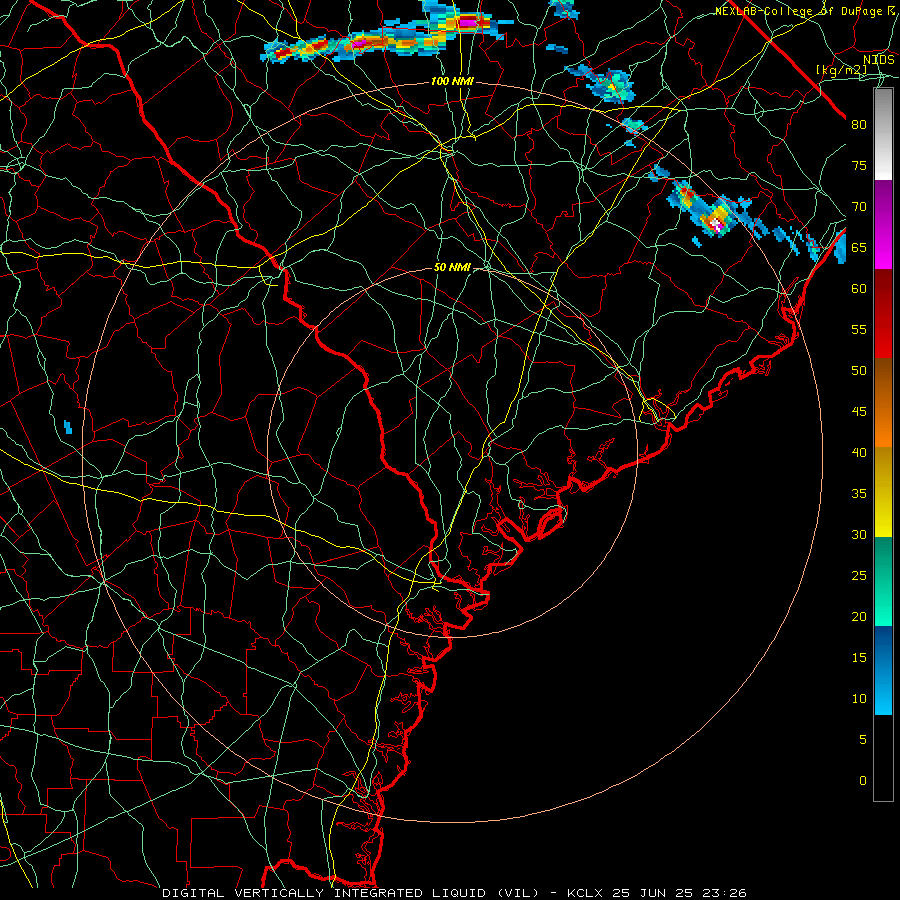Click the 70 value on the VIL scale
Screen dimensions: 900x900
point(859,207)
